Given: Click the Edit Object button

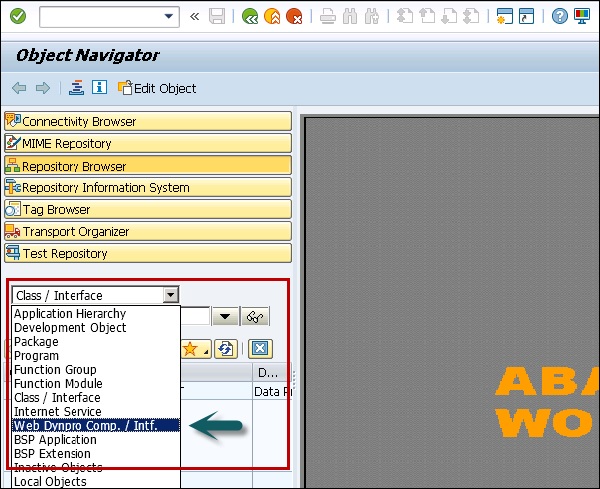Looking at the screenshot, I should pos(156,88).
